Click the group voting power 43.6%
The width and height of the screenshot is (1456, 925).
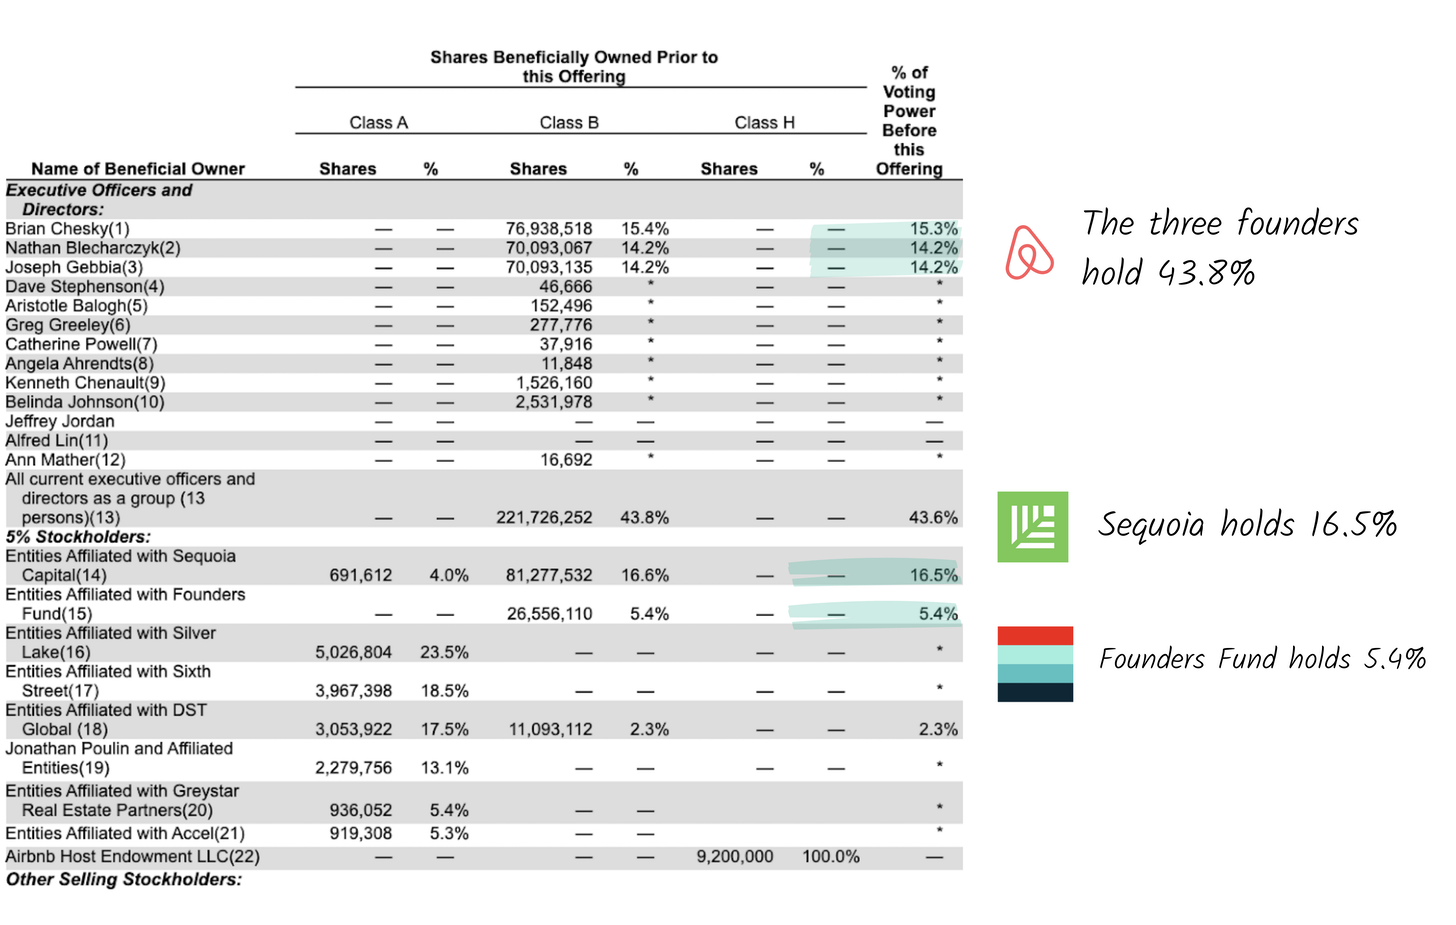click(x=933, y=518)
